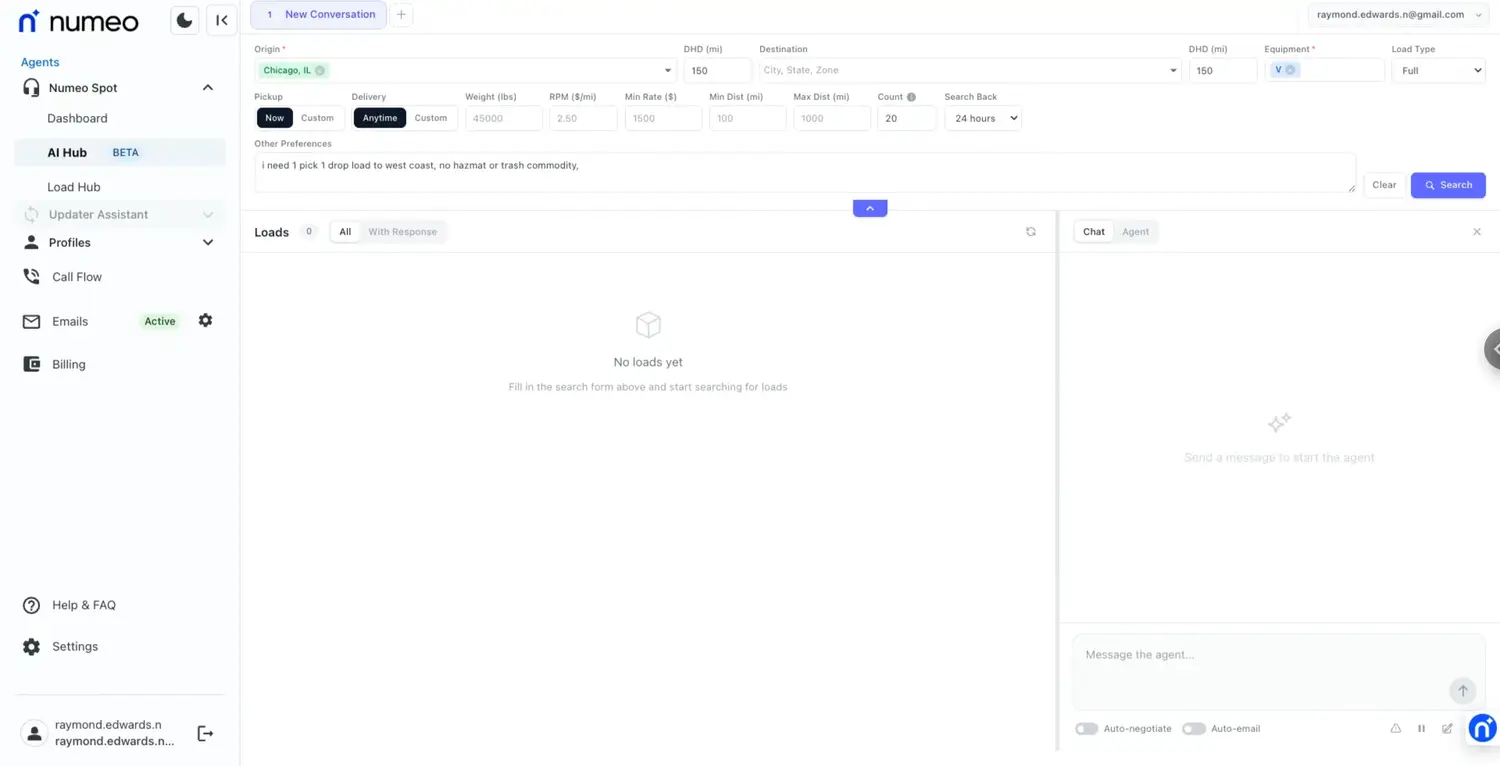Switch to the Agent tab
The height and width of the screenshot is (766, 1500).
pos(1135,232)
